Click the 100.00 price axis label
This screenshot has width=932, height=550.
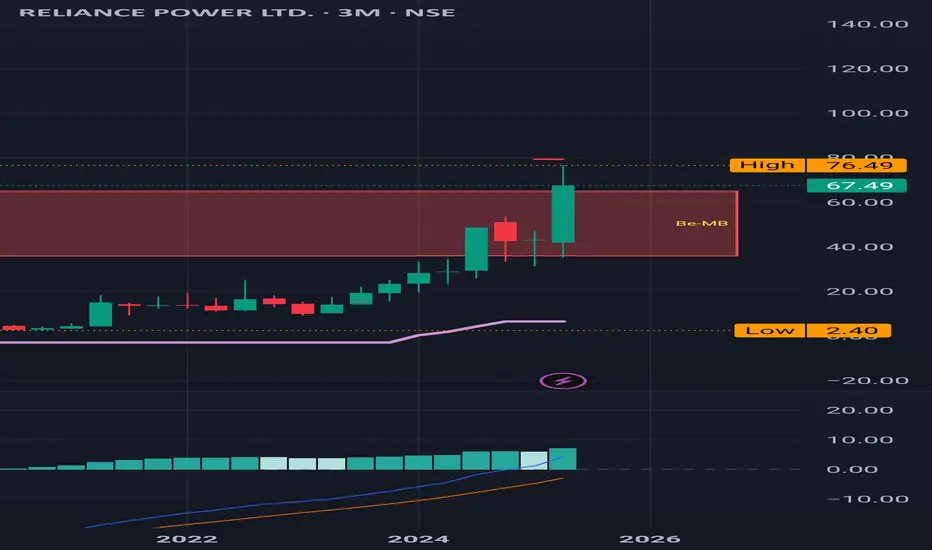(x=868, y=114)
